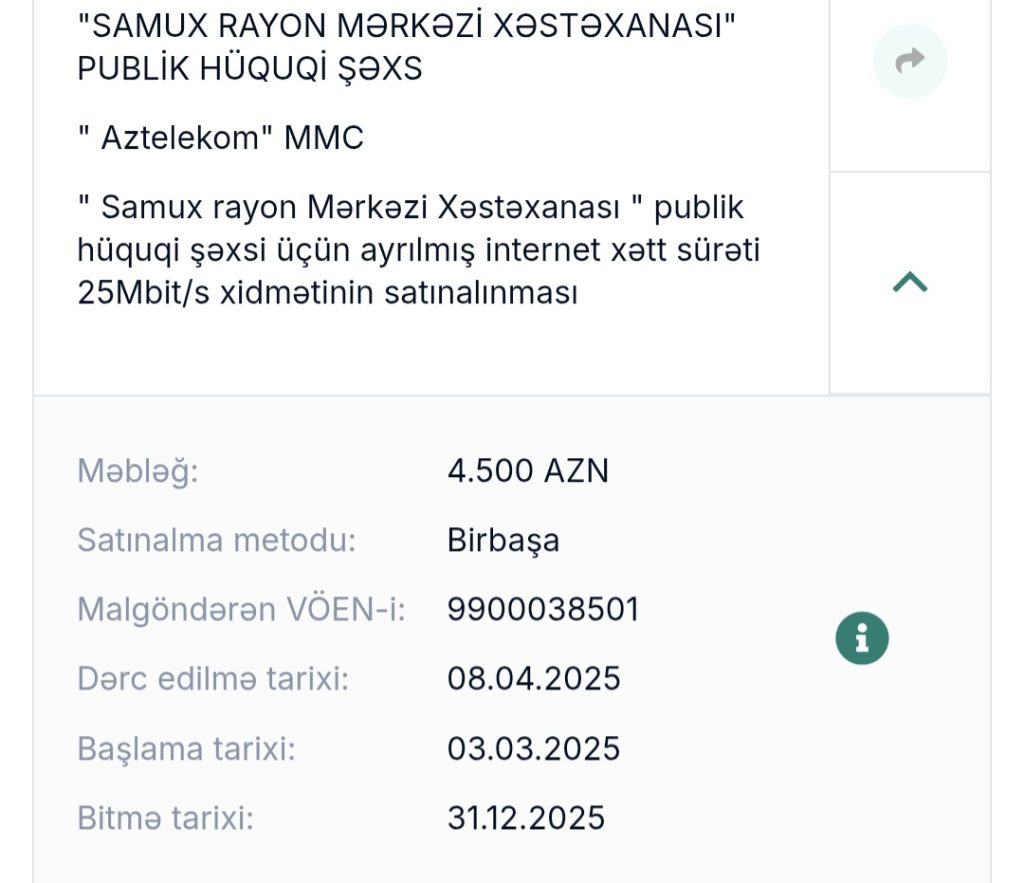1024x883 pixels.
Task: Click the "Satınalma metodu:" label
Action: pyautogui.click(x=216, y=540)
